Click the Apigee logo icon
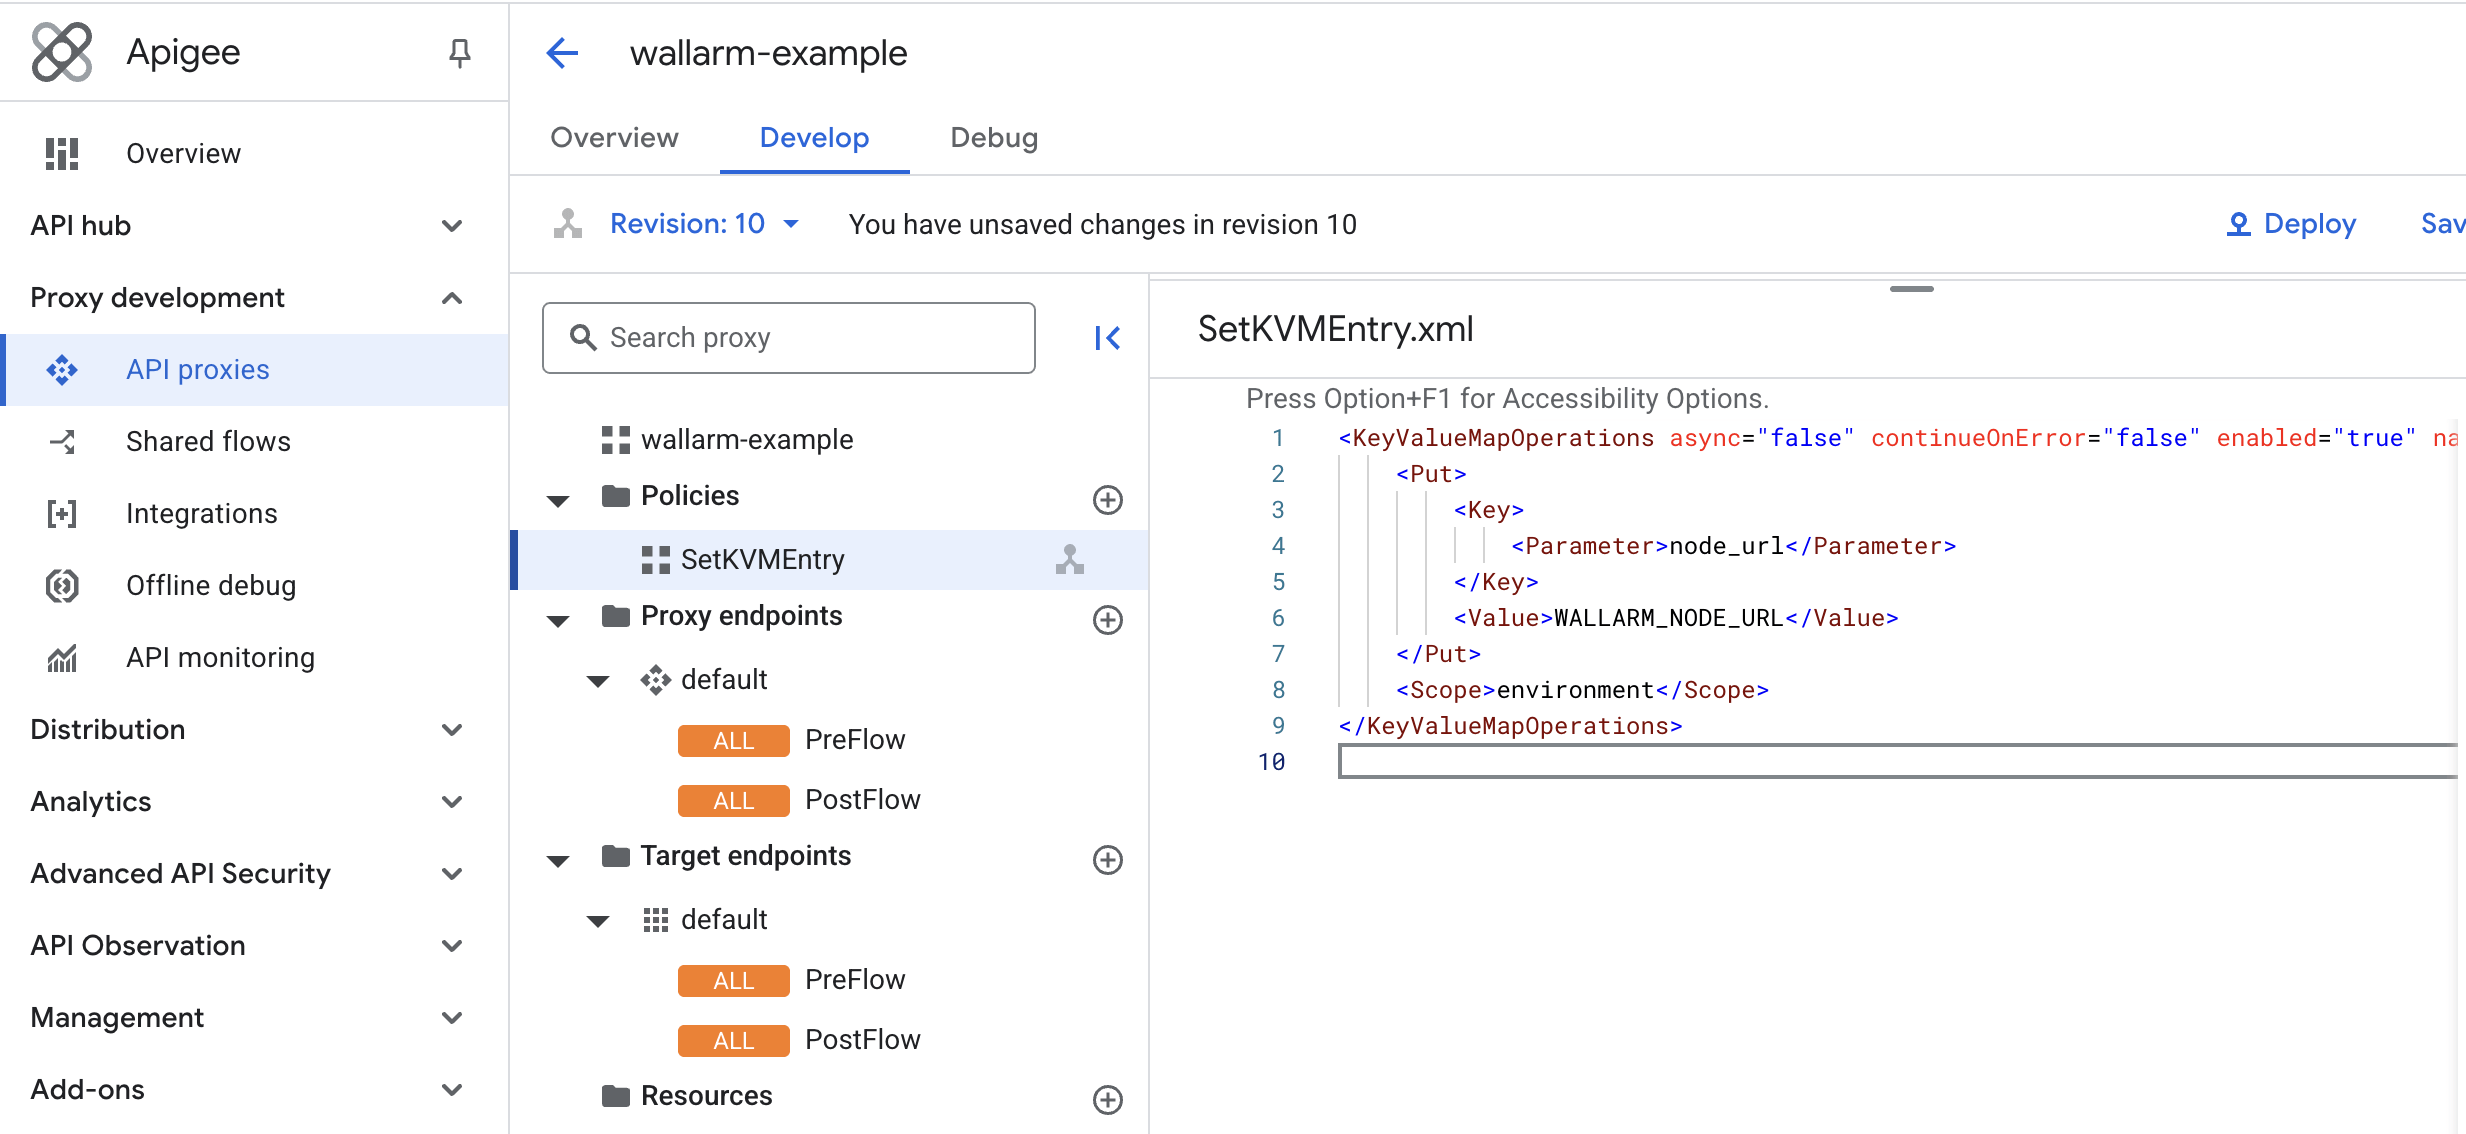The height and width of the screenshot is (1134, 2466). tap(61, 51)
